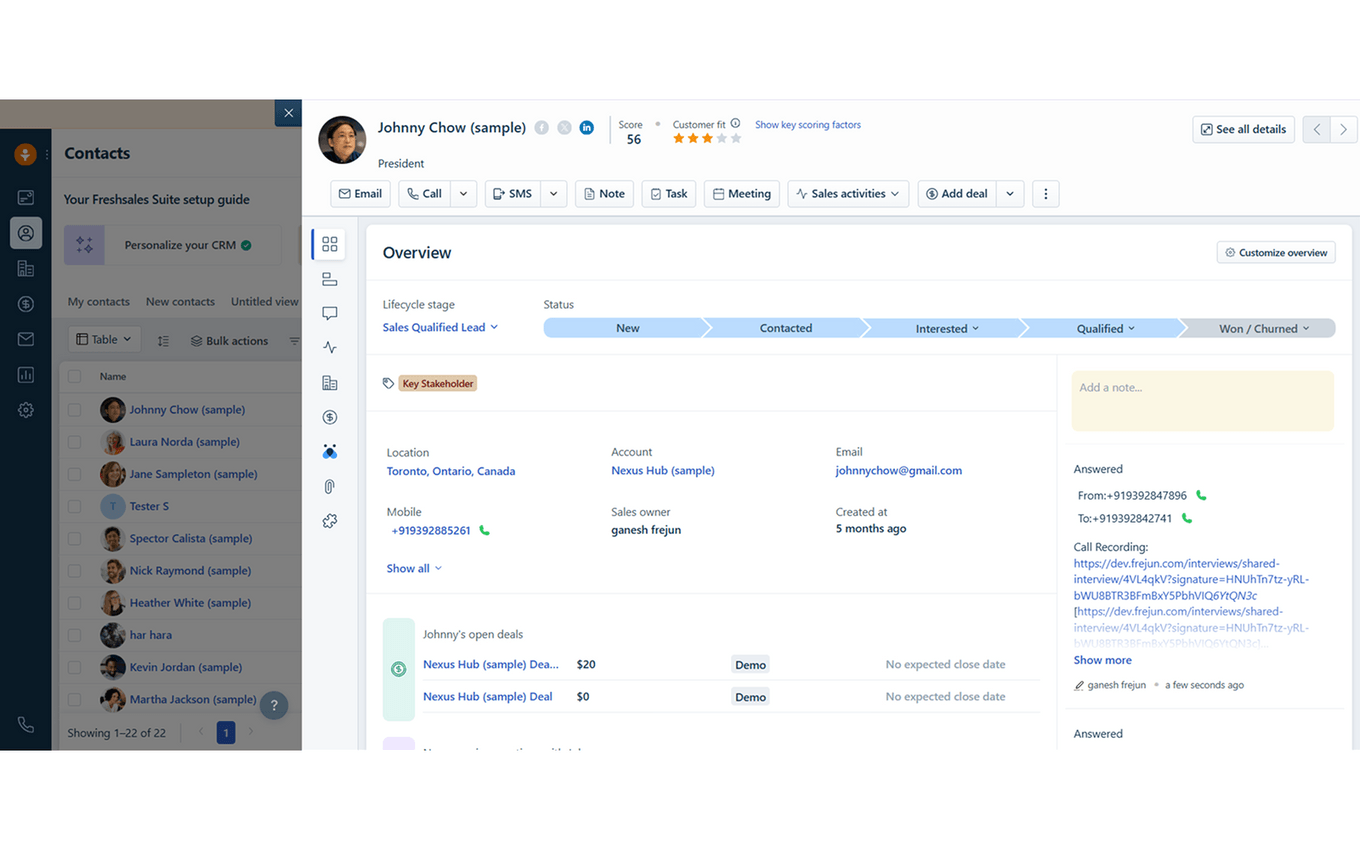This screenshot has height=850, width=1360.
Task: Check Kevin Jordan (sample) row checkbox
Action: [75, 667]
